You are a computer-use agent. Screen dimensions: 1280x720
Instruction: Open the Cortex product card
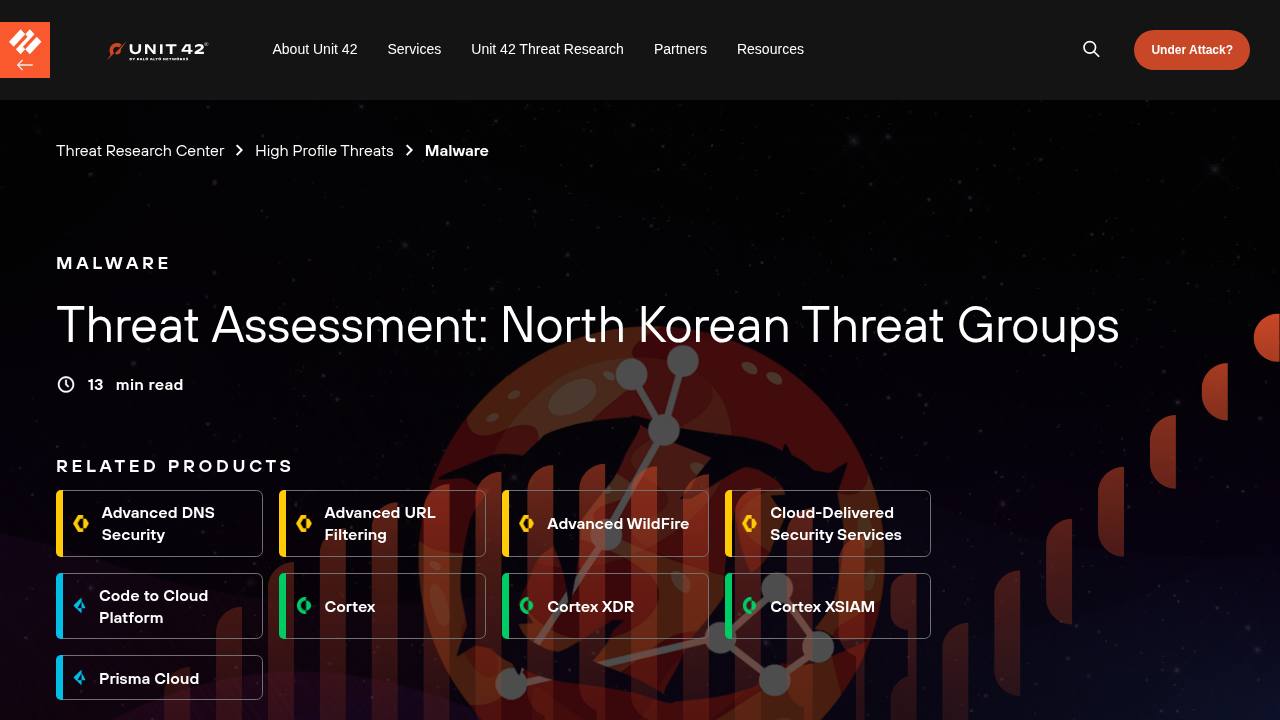pyautogui.click(x=382, y=606)
